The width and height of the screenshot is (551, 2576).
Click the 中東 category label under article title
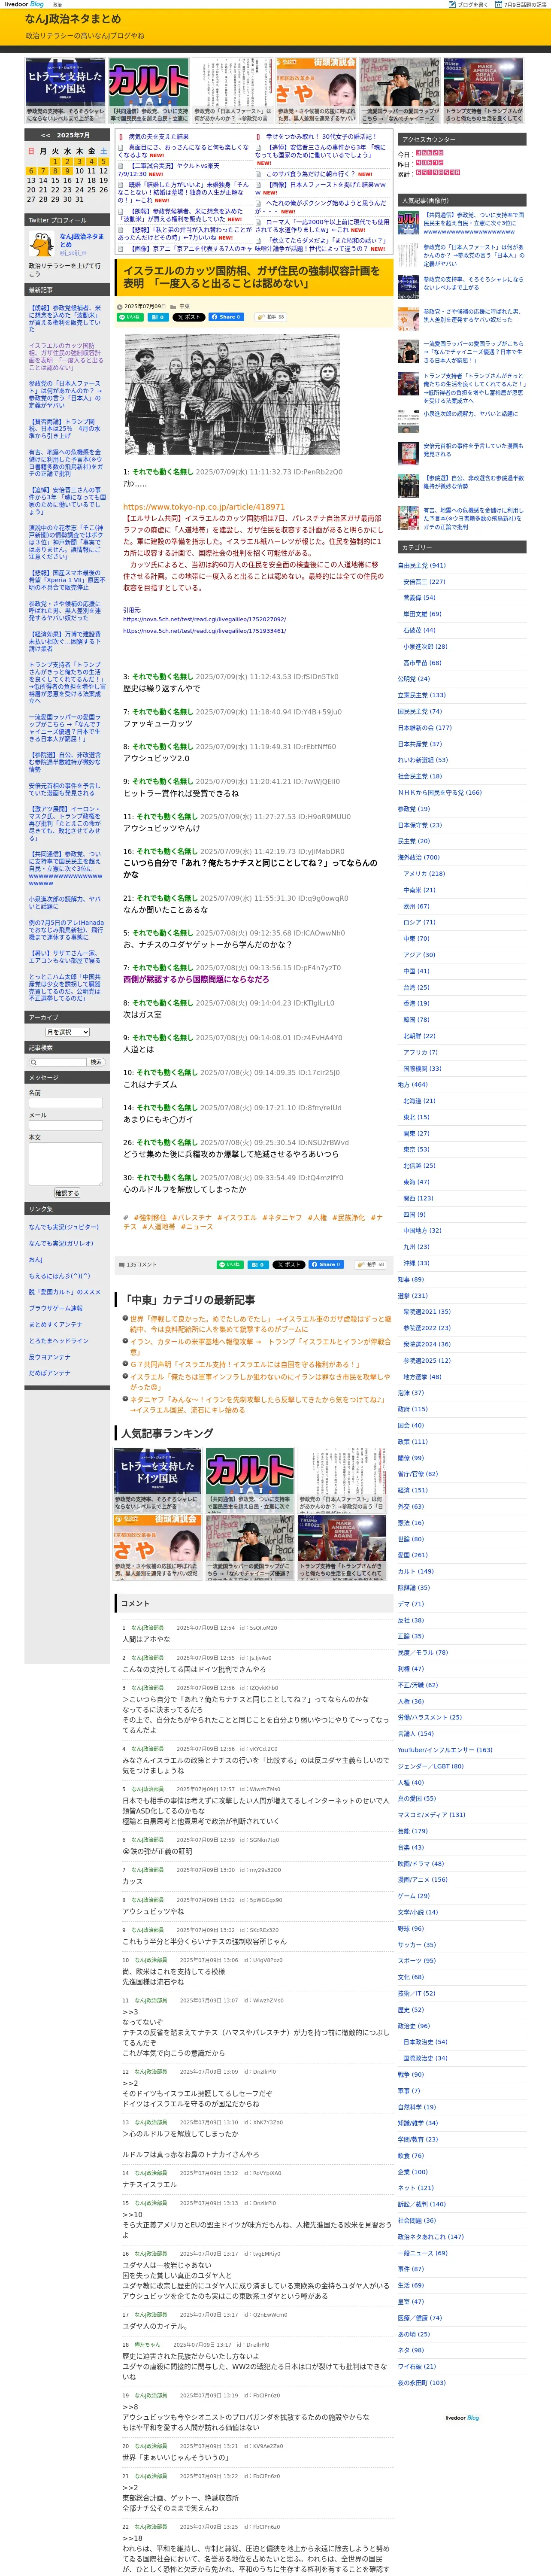coord(184,306)
